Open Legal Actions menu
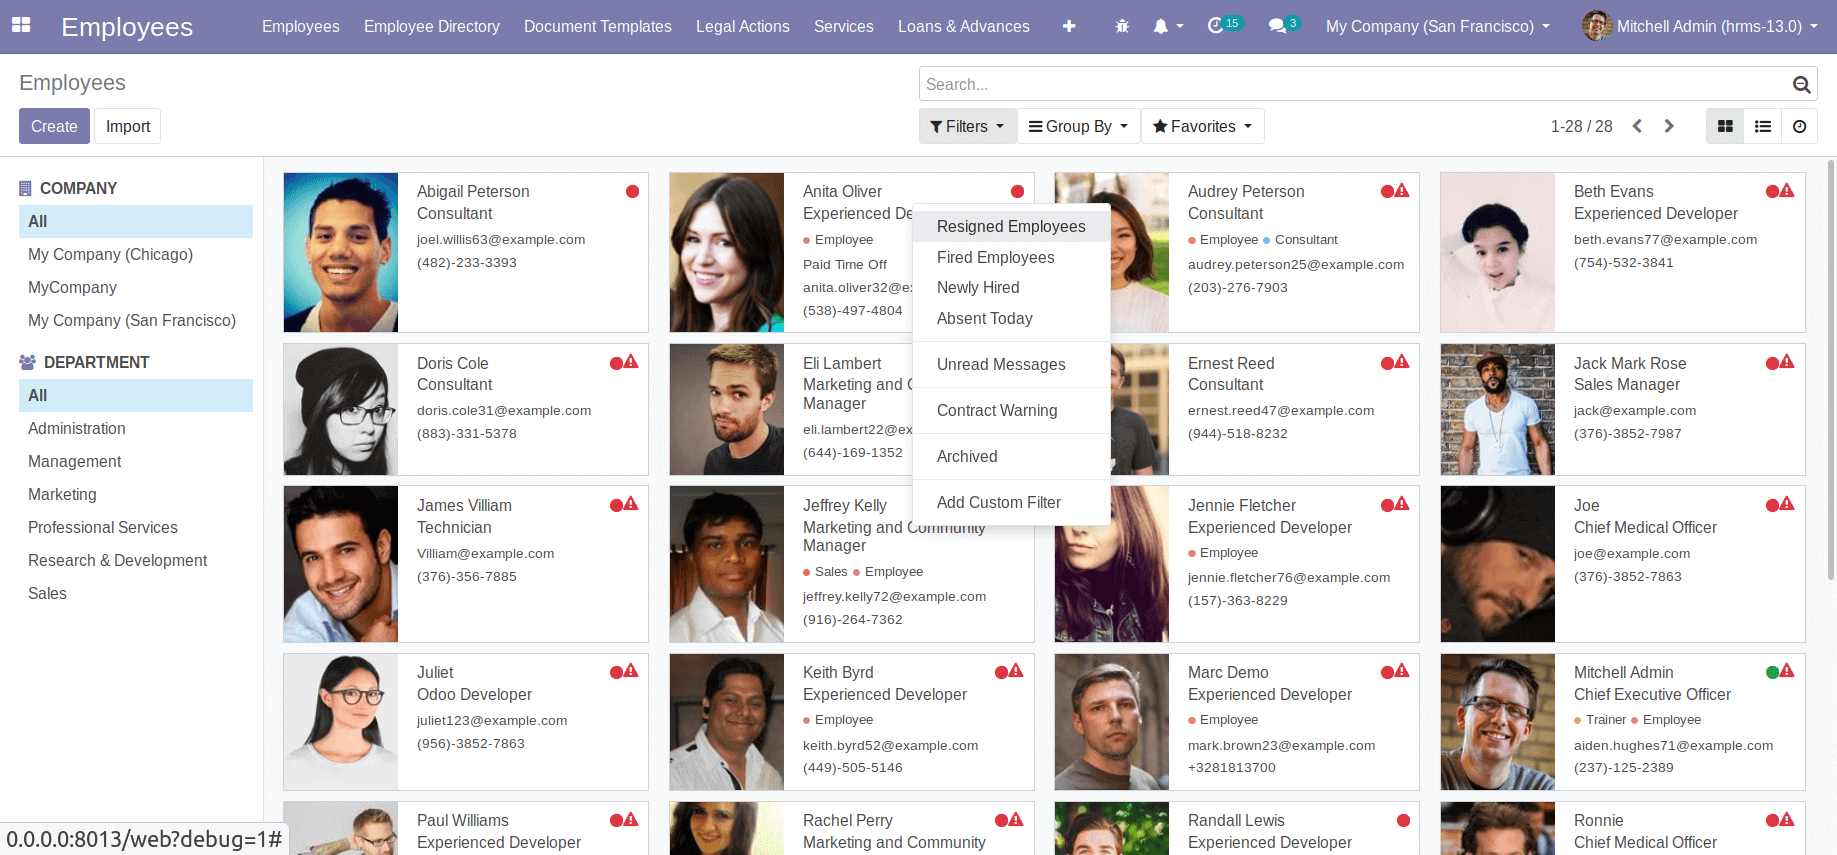 click(x=743, y=26)
